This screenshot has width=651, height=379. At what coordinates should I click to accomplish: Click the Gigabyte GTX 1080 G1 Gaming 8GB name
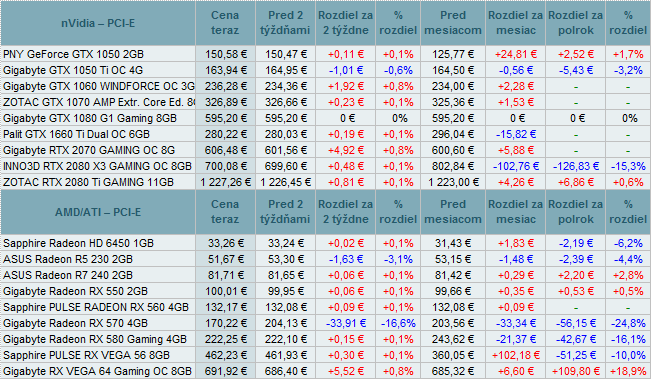tap(90, 118)
